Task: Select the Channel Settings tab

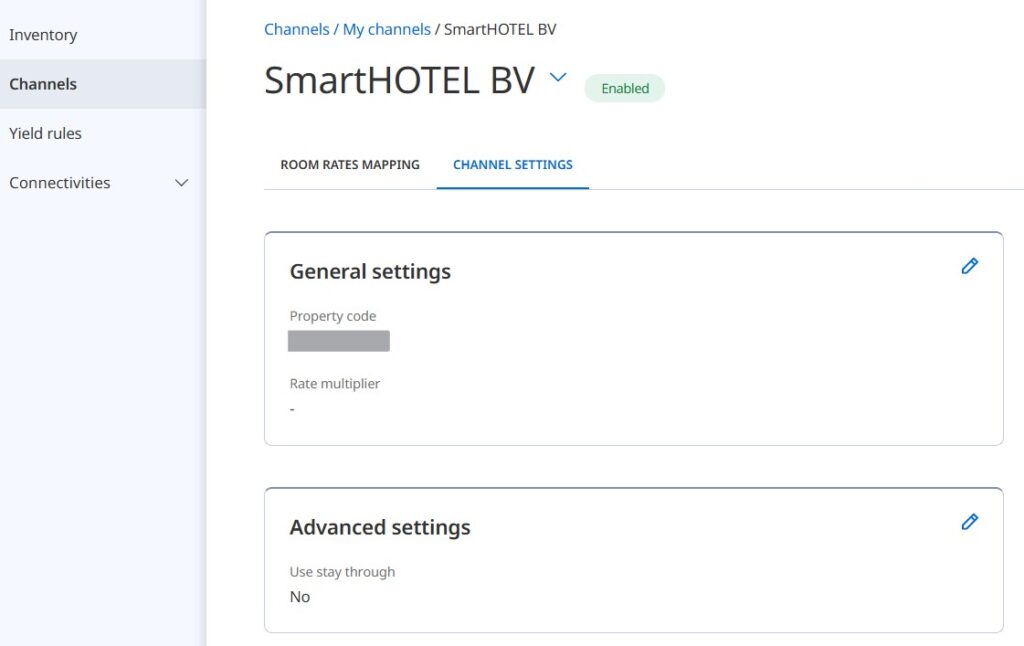Action: coord(513,165)
